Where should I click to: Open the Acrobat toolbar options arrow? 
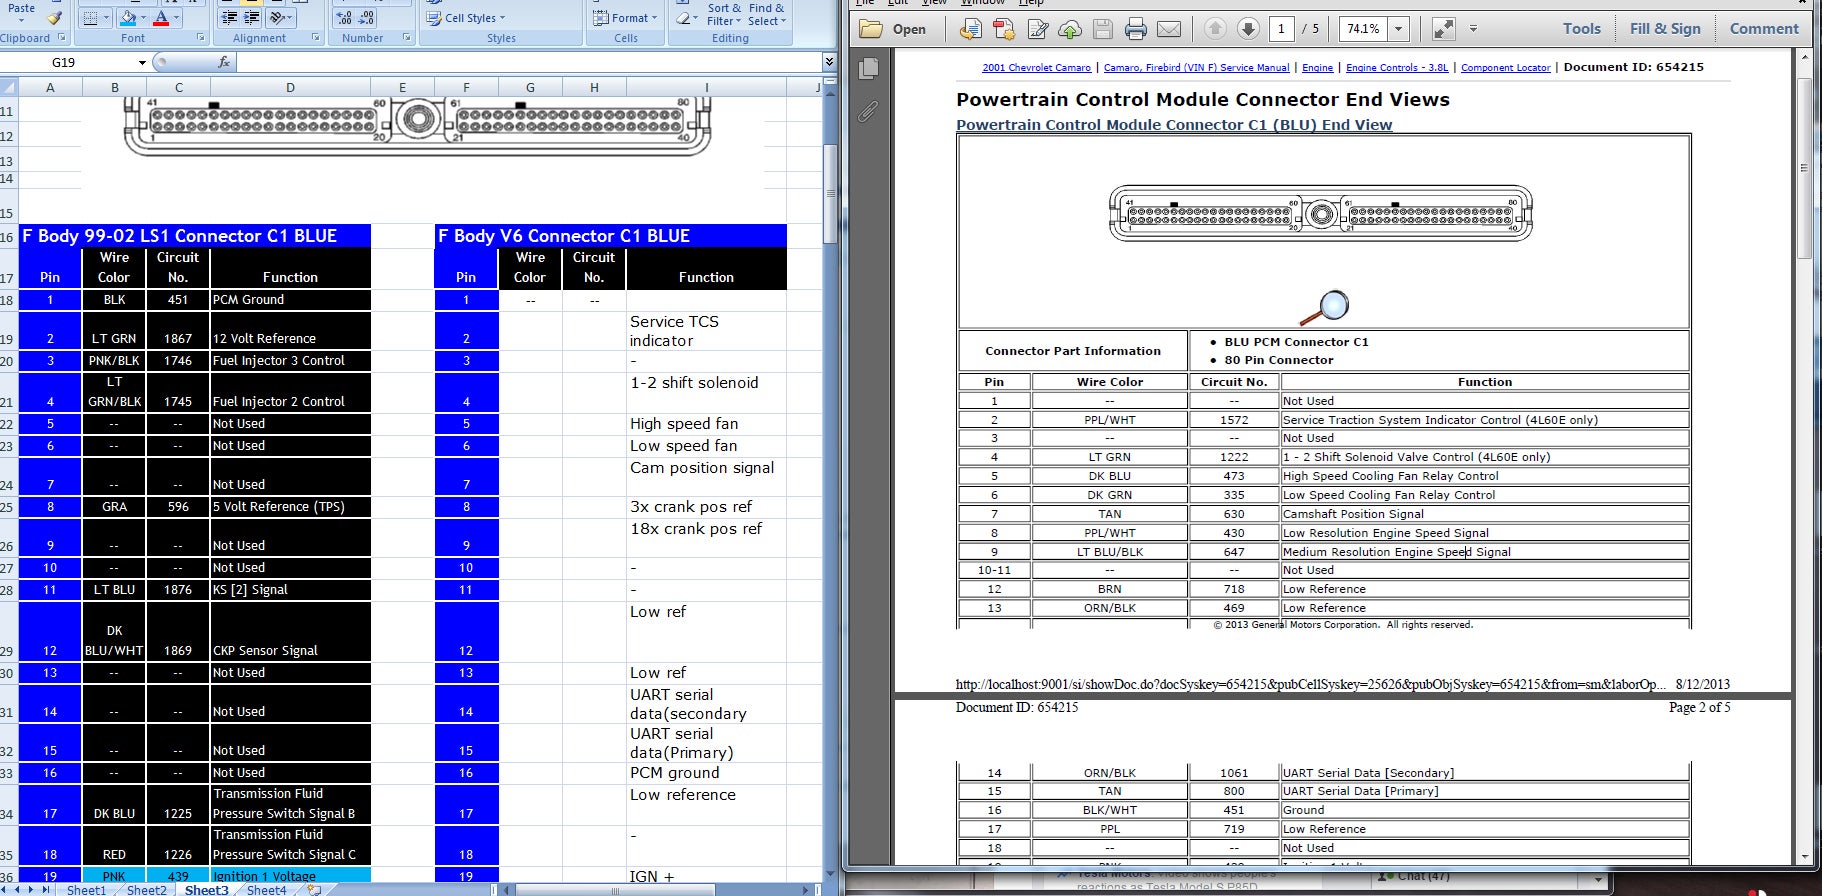[1473, 29]
